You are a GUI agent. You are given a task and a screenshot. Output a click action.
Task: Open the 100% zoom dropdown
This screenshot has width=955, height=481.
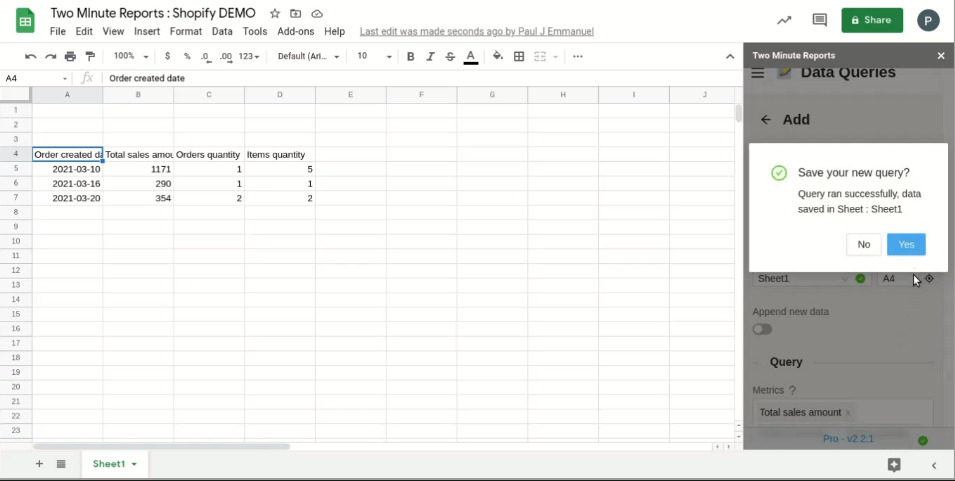point(130,56)
